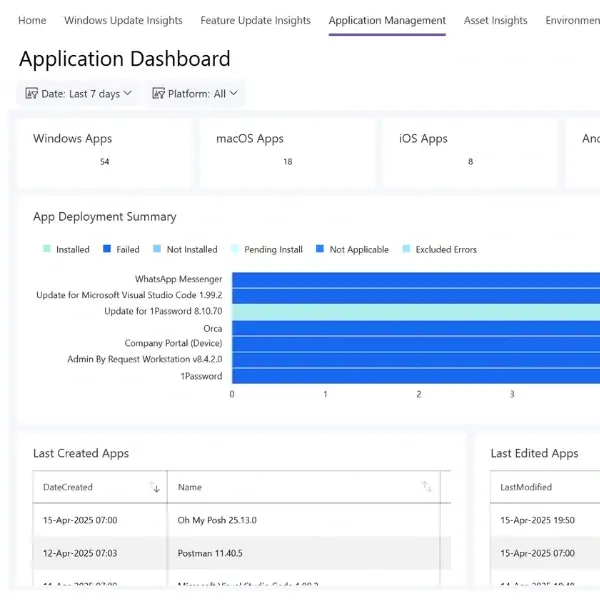
Task: Open the Windows Apps card
Action: [x=104, y=153]
